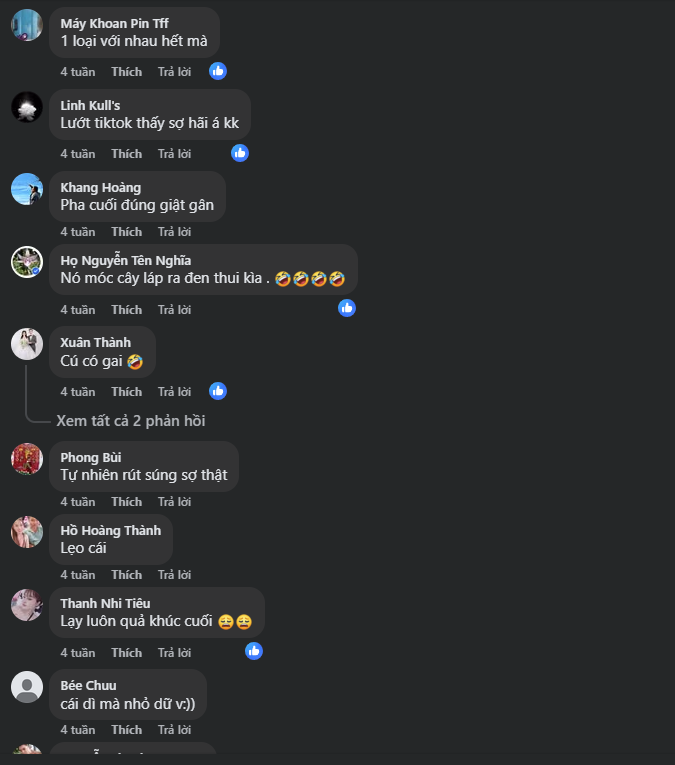Open Khang Hoàng profile picture

(27, 189)
